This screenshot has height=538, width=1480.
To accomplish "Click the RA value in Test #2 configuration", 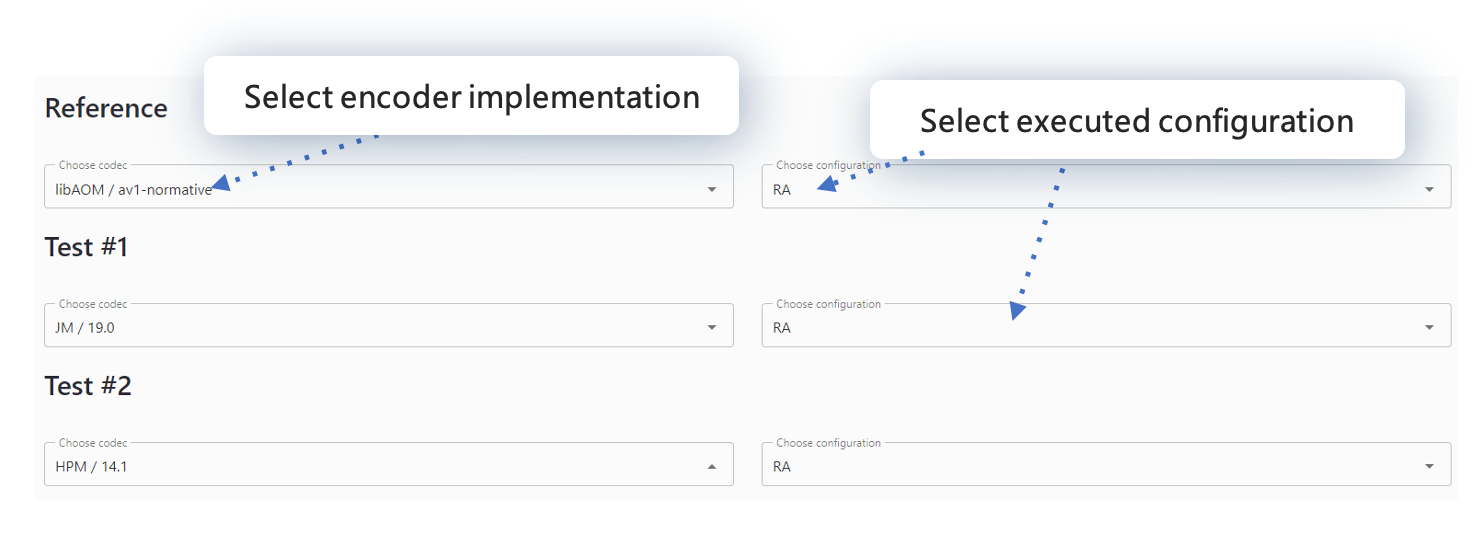I will [x=782, y=466].
